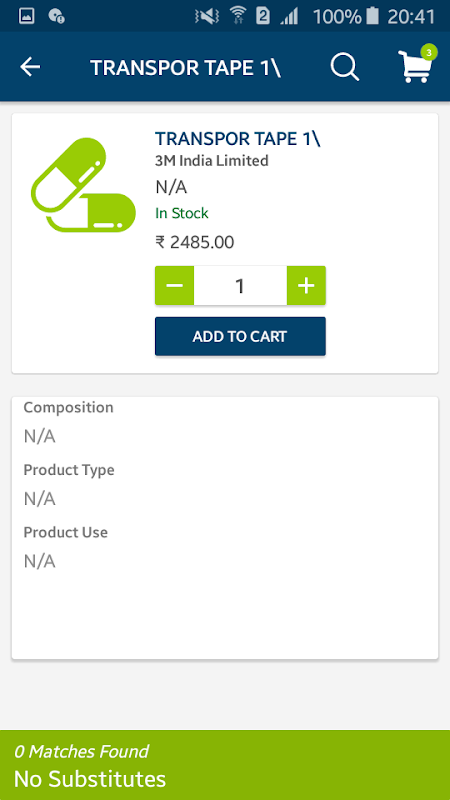The image size is (450, 800).
Task: Tap the picture notification icon
Action: (27, 16)
